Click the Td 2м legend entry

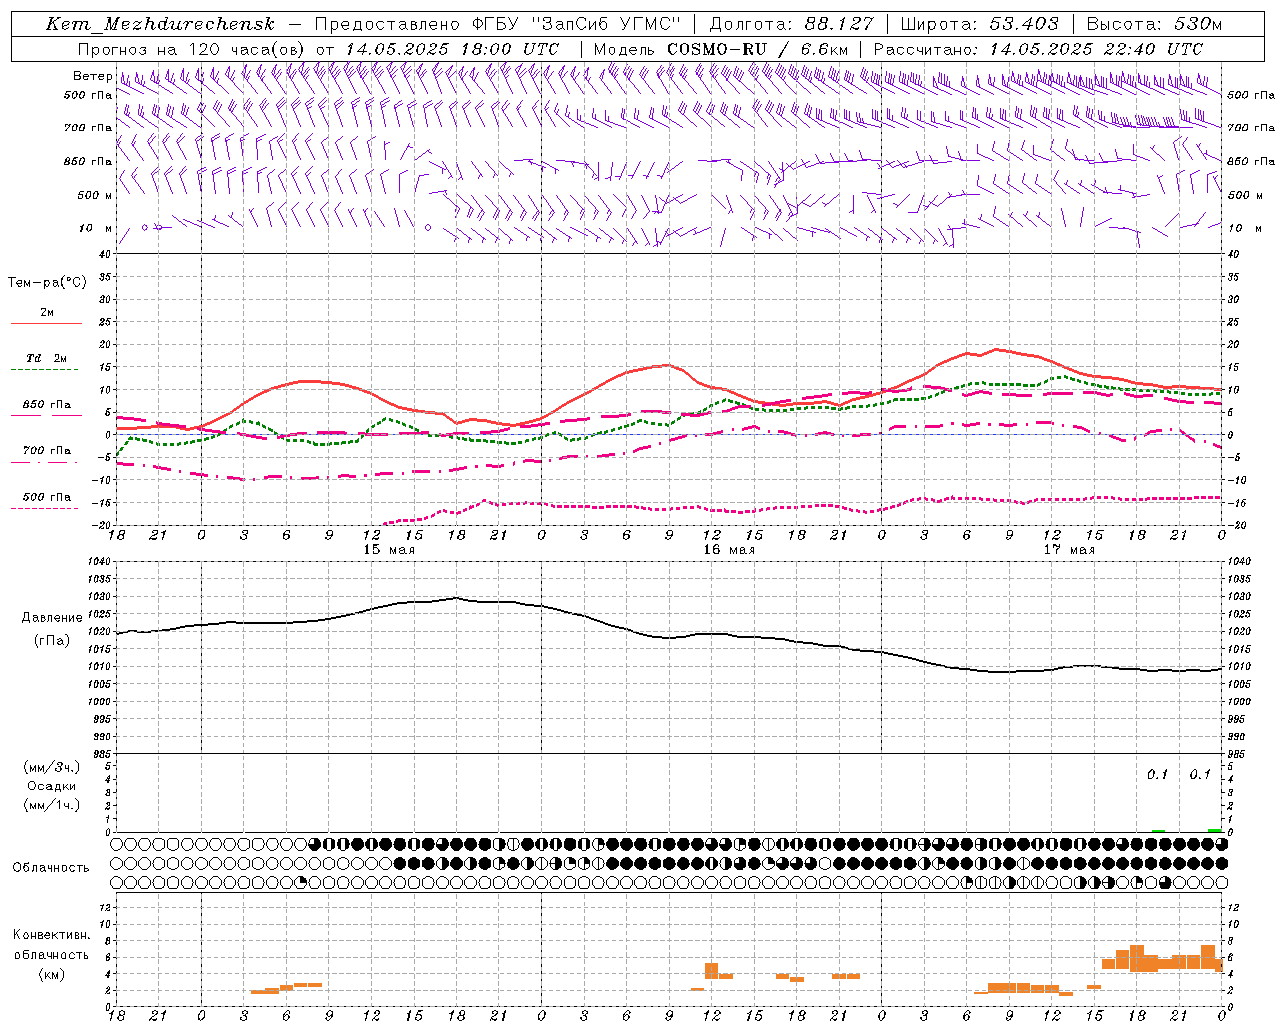(x=46, y=358)
